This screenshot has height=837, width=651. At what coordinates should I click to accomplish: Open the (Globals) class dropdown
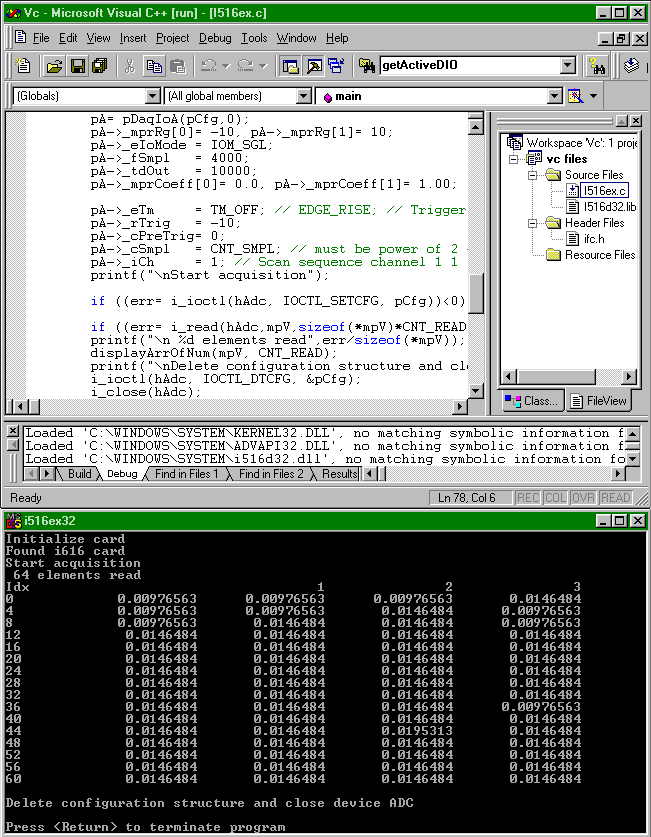(x=153, y=96)
